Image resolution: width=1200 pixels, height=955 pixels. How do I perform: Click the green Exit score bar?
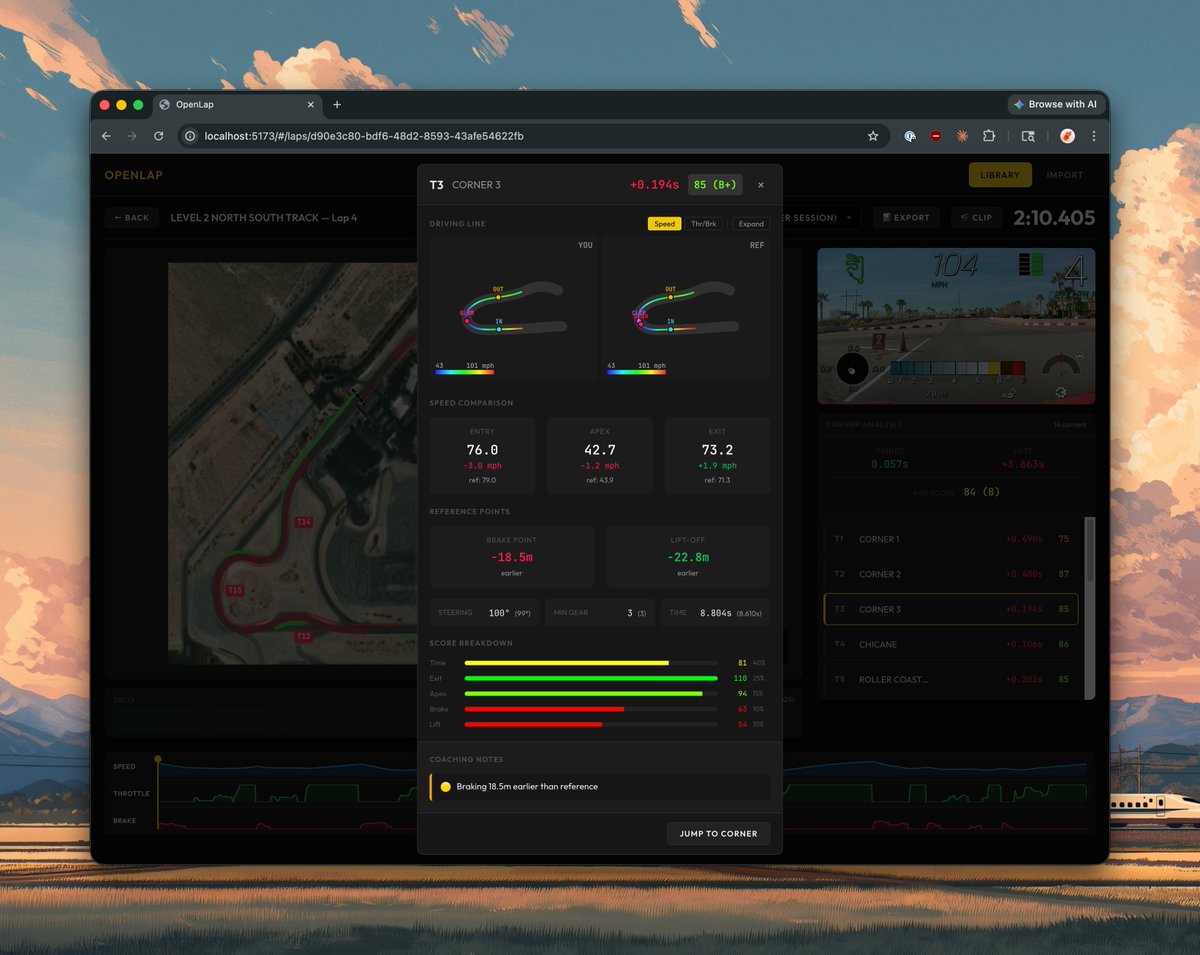coord(591,678)
